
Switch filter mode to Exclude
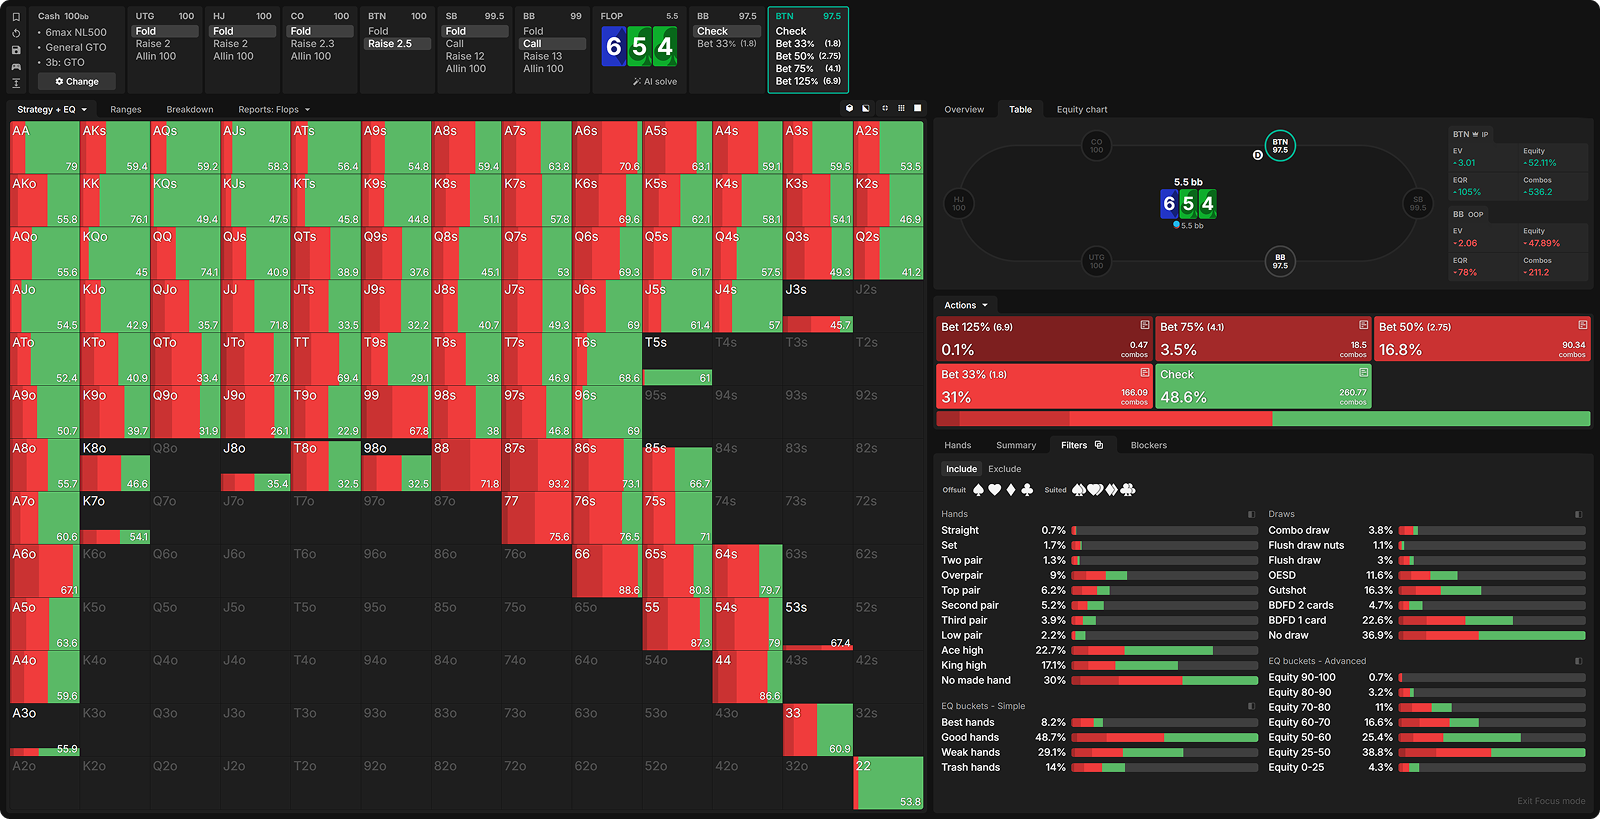[x=1004, y=469]
